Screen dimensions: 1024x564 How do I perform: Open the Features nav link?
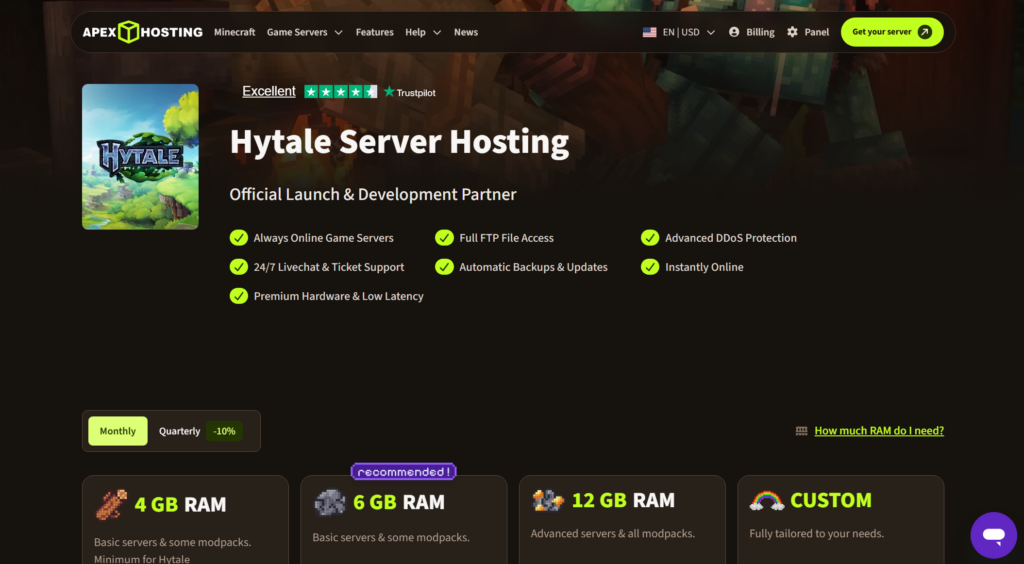pos(374,32)
